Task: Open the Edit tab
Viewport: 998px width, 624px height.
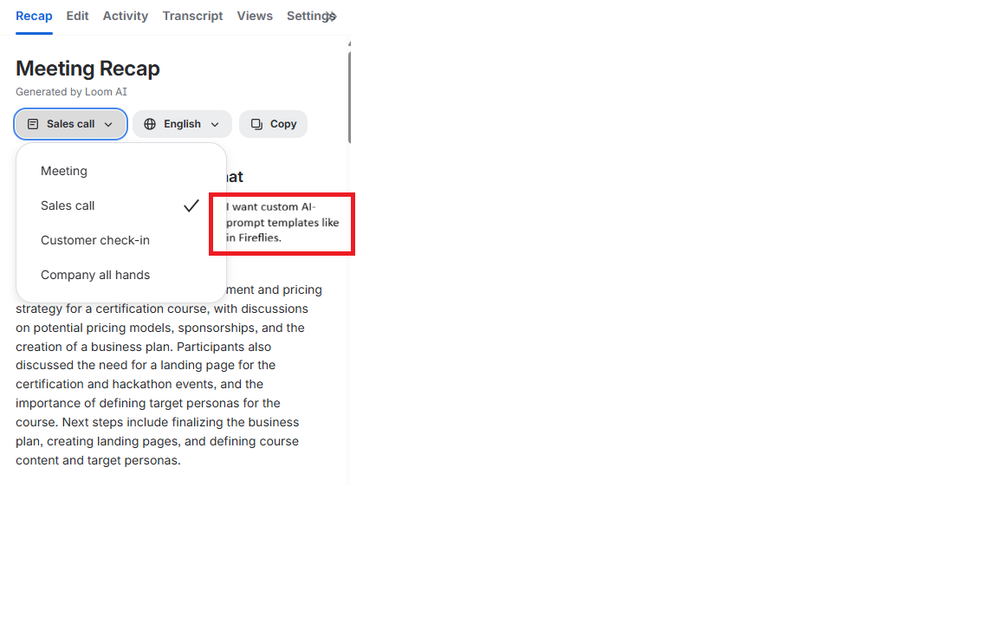Action: pyautogui.click(x=77, y=16)
